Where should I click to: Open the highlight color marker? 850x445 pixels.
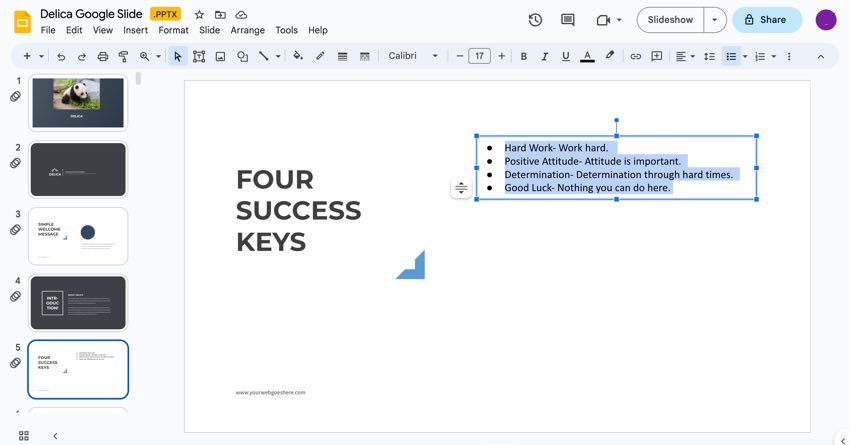click(x=610, y=56)
